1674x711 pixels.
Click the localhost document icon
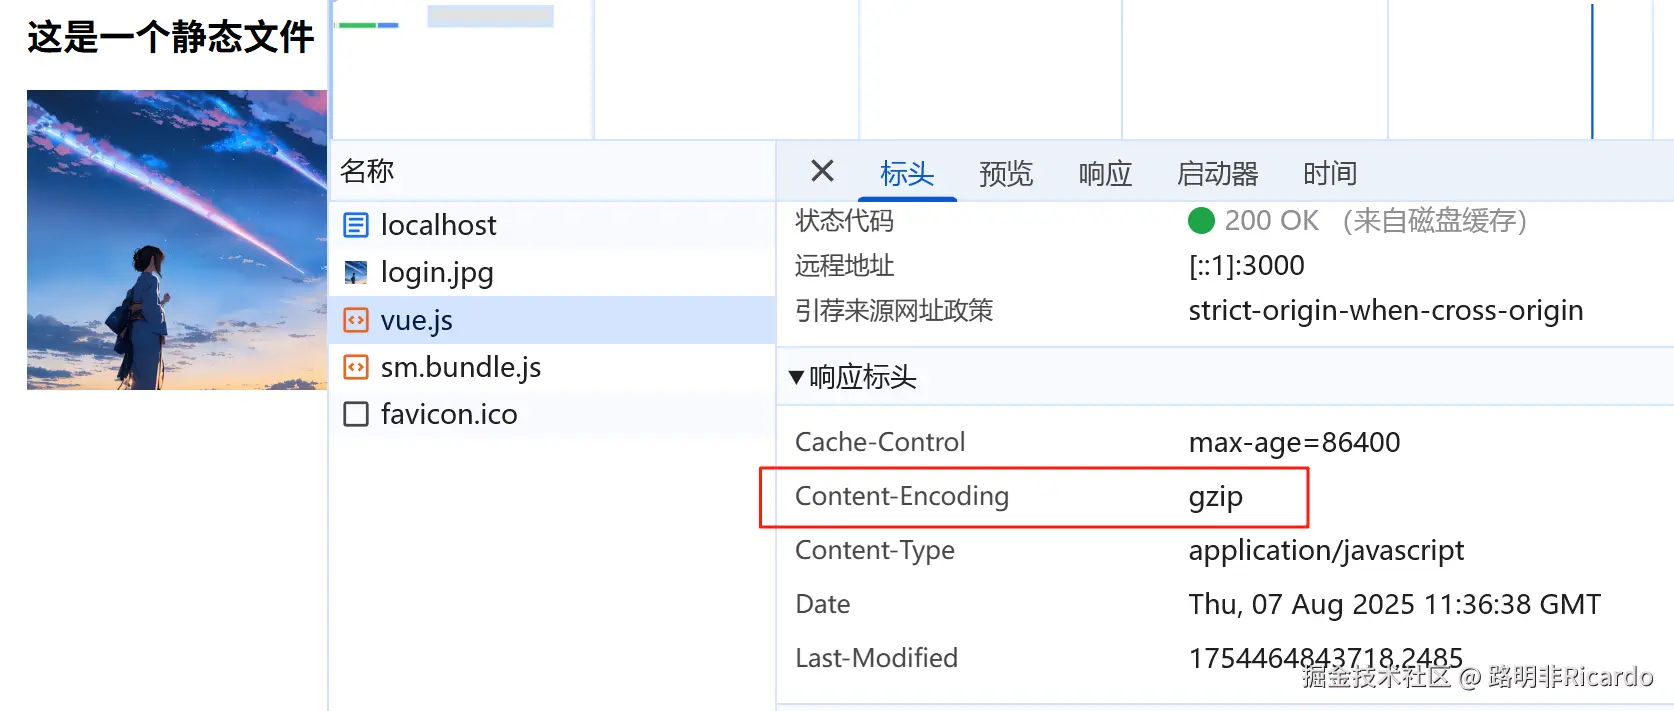tap(356, 225)
